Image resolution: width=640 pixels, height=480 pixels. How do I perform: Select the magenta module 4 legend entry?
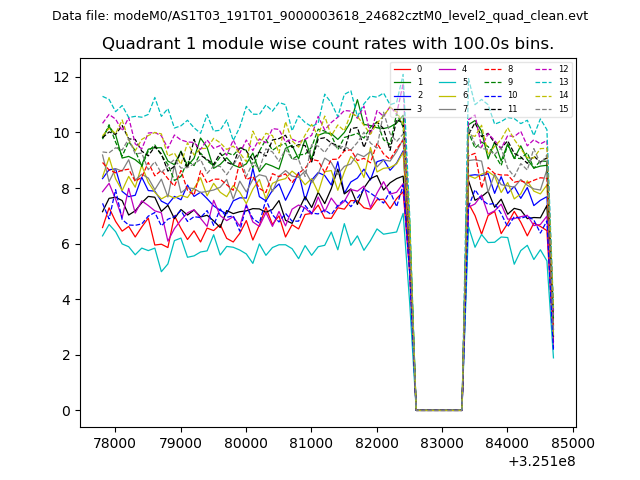pyautogui.click(x=455, y=69)
